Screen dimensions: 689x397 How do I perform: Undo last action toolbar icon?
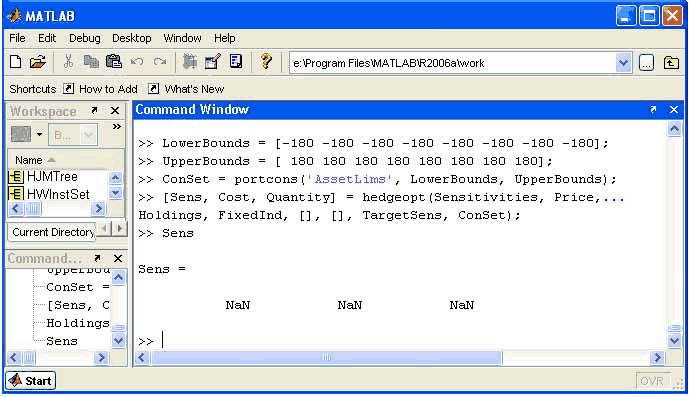[x=137, y=62]
